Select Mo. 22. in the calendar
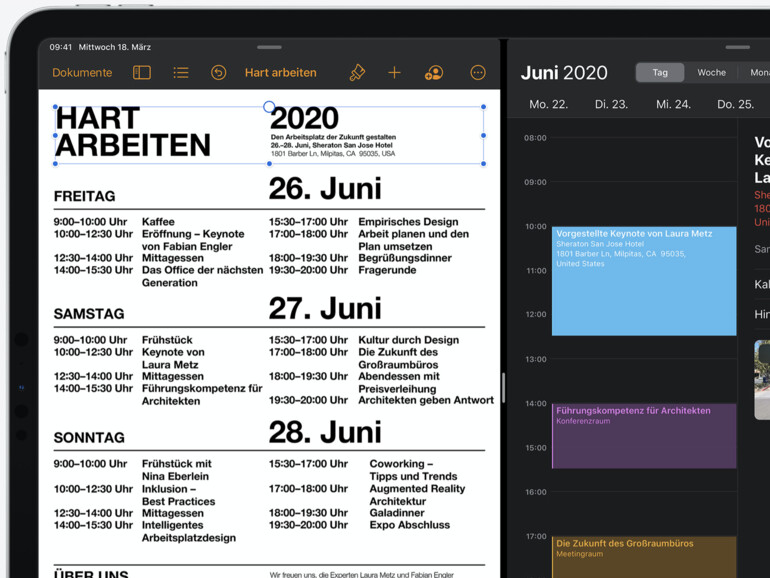This screenshot has width=770, height=578. click(549, 104)
